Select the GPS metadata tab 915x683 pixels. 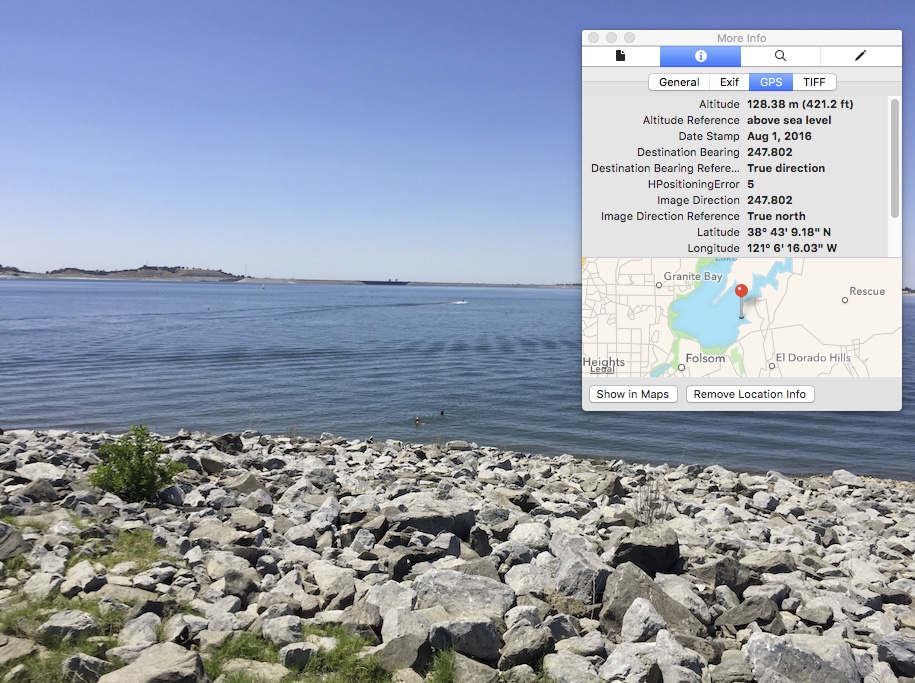[x=771, y=82]
